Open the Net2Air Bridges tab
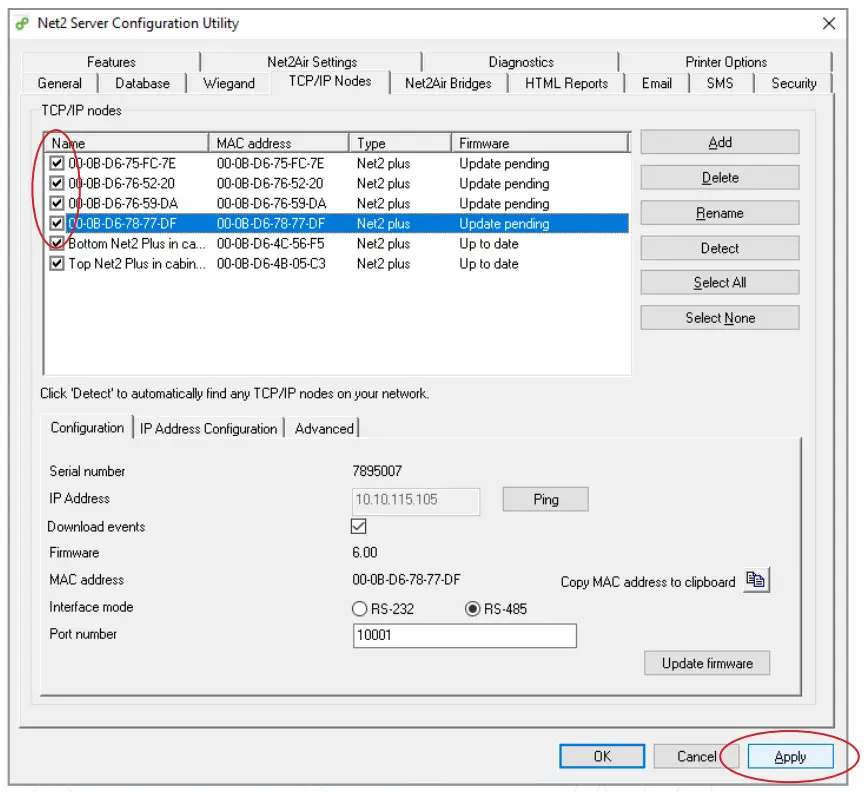 point(448,83)
